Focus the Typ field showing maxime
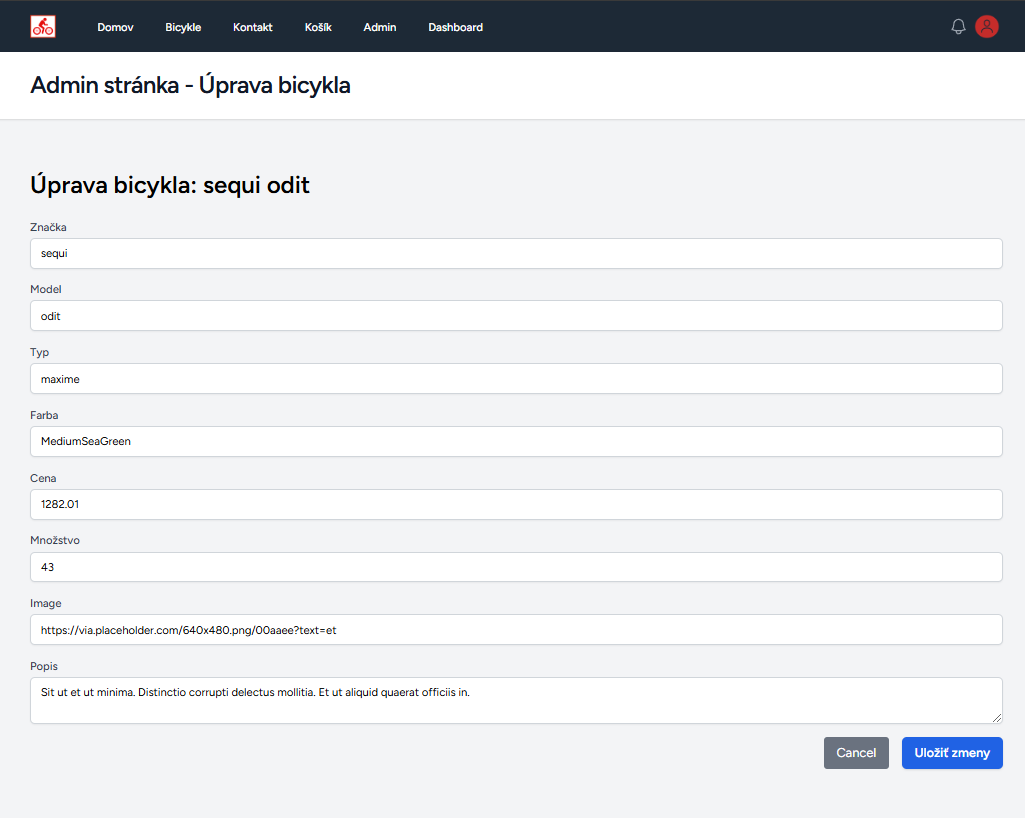The height and width of the screenshot is (818, 1025). point(516,379)
